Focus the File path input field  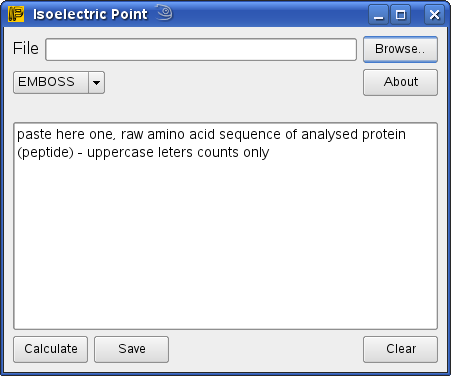(x=201, y=50)
